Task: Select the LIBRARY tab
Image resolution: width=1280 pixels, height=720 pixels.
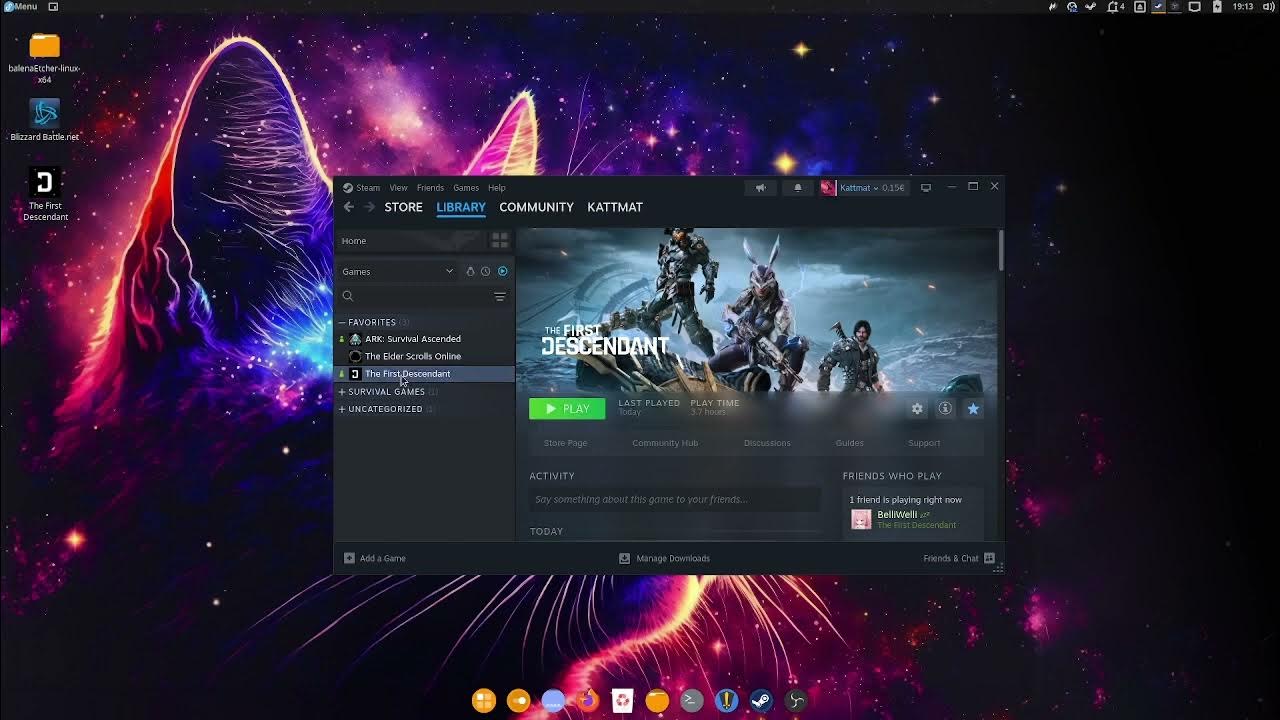Action: pos(461,207)
